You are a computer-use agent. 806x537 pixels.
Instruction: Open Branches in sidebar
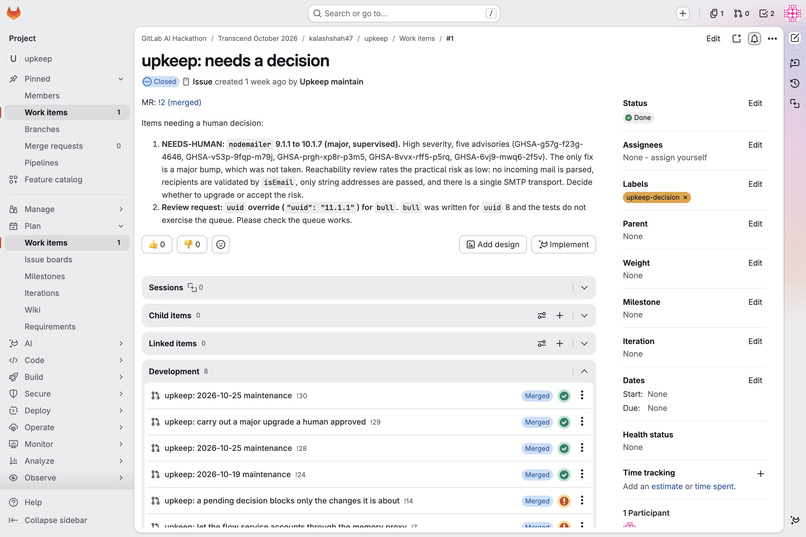67,129
